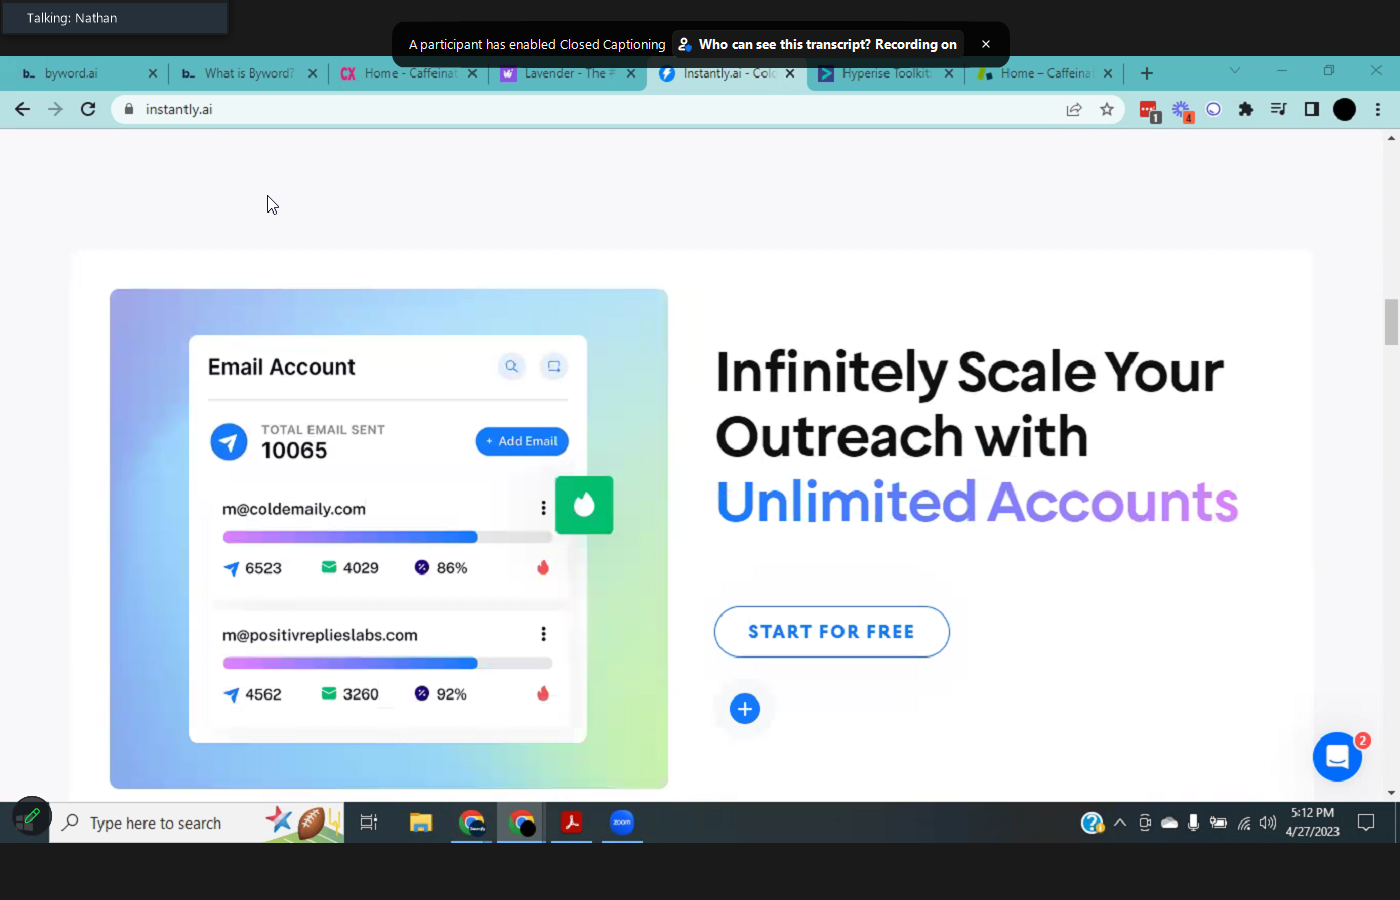Switch to the Lavender tab
Viewport: 1400px width, 900px height.
[564, 74]
